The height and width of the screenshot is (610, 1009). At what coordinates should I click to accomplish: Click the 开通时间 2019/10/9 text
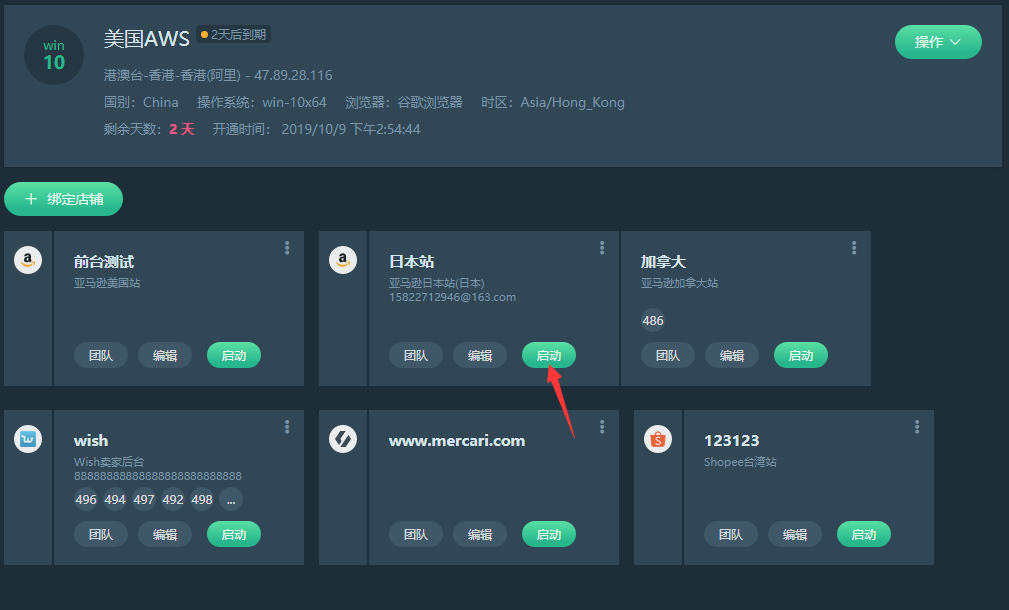pos(316,129)
